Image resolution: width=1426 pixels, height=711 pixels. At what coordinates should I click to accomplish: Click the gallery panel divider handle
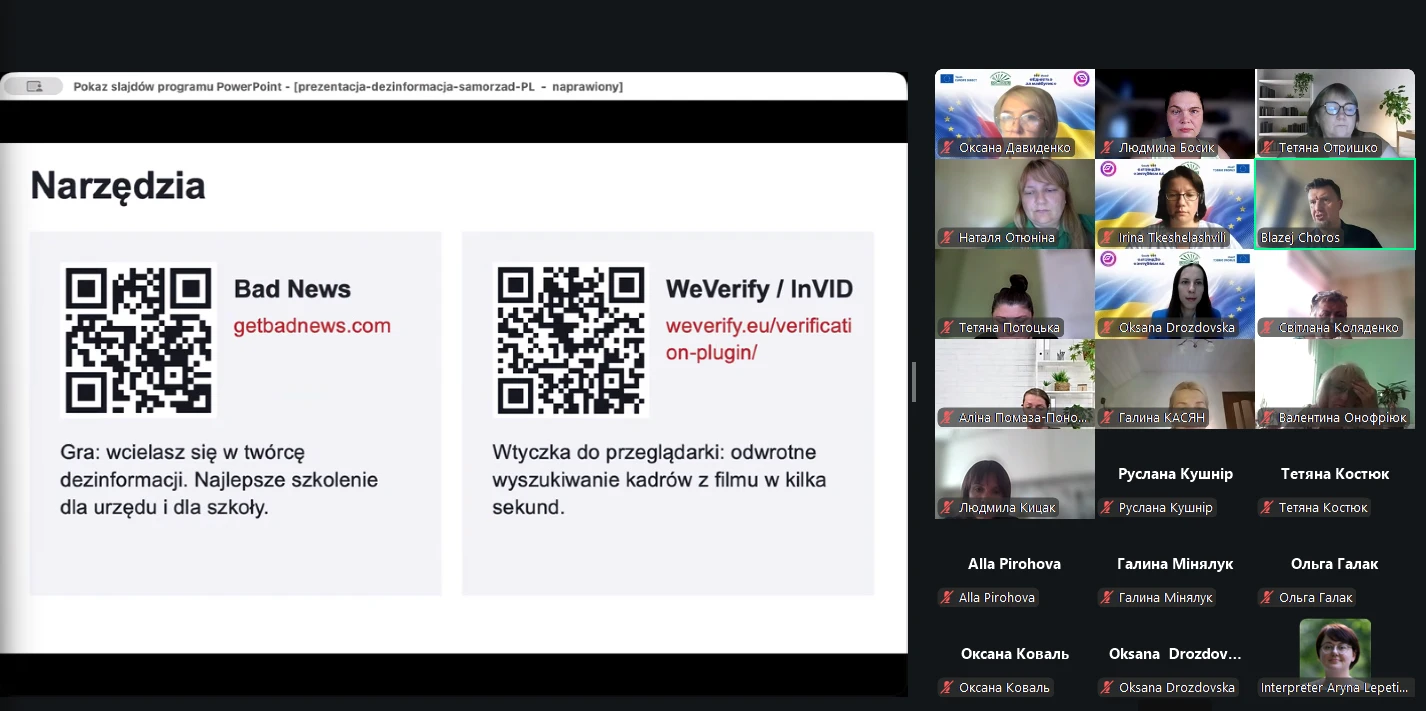pyautogui.click(x=914, y=382)
